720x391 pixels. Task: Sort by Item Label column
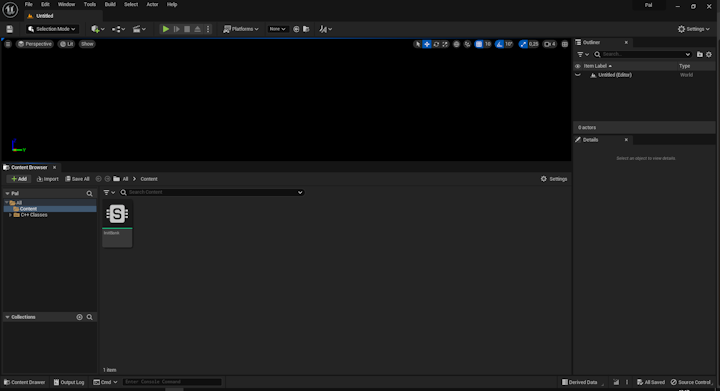pyautogui.click(x=597, y=66)
